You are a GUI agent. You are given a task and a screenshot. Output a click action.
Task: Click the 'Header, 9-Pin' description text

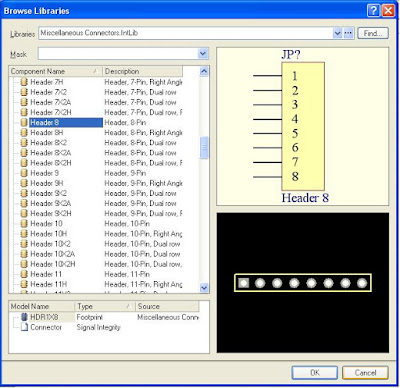click(125, 173)
